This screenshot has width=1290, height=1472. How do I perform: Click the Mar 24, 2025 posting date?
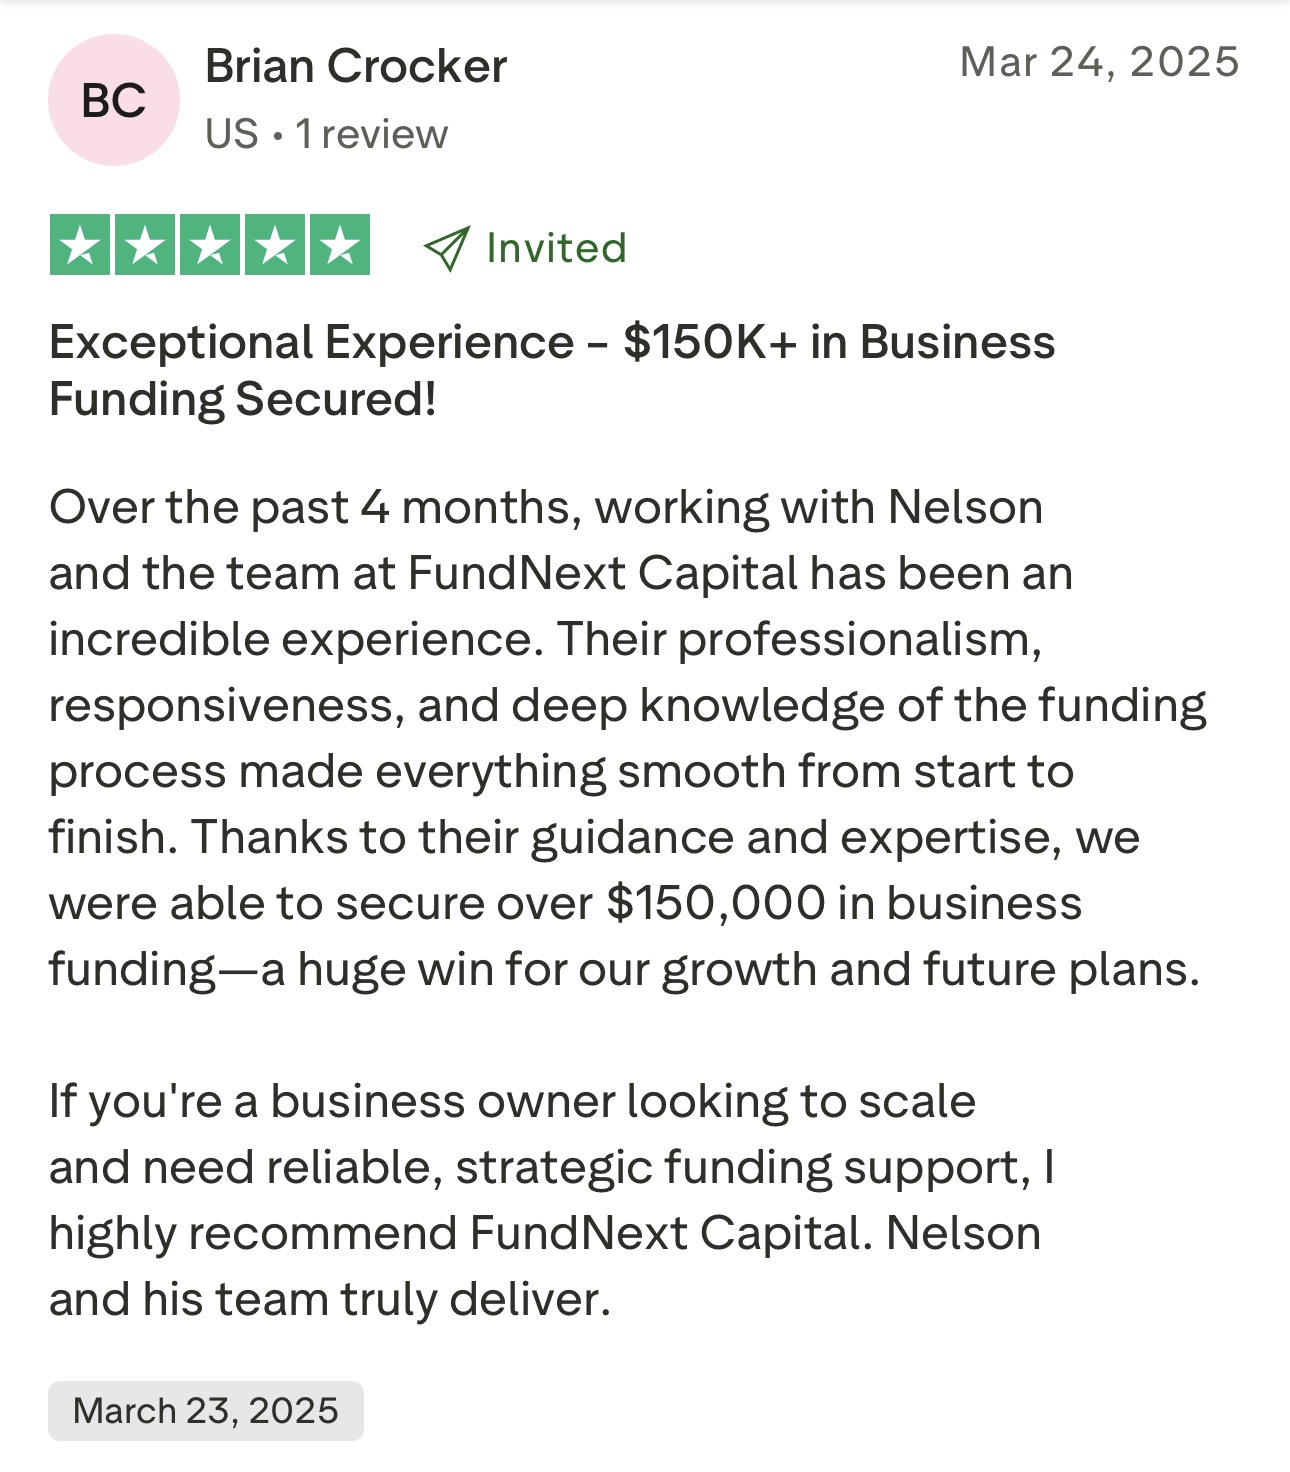[x=1099, y=62]
